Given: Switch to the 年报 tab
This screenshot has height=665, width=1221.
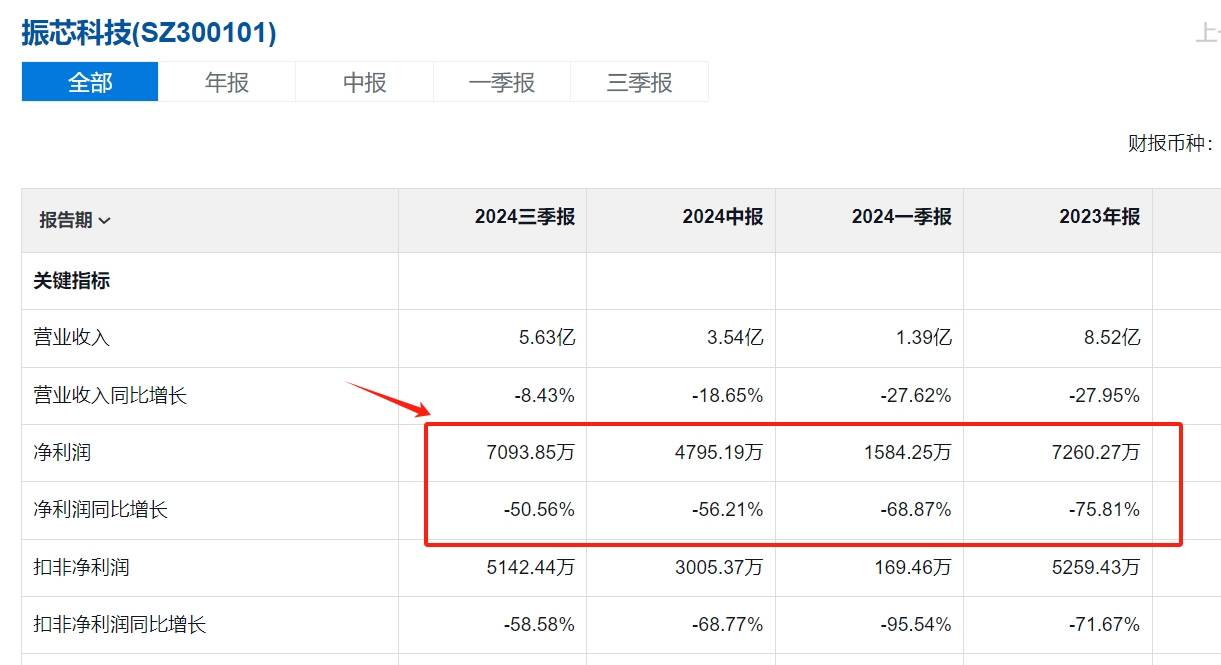Looking at the screenshot, I should pos(227,82).
